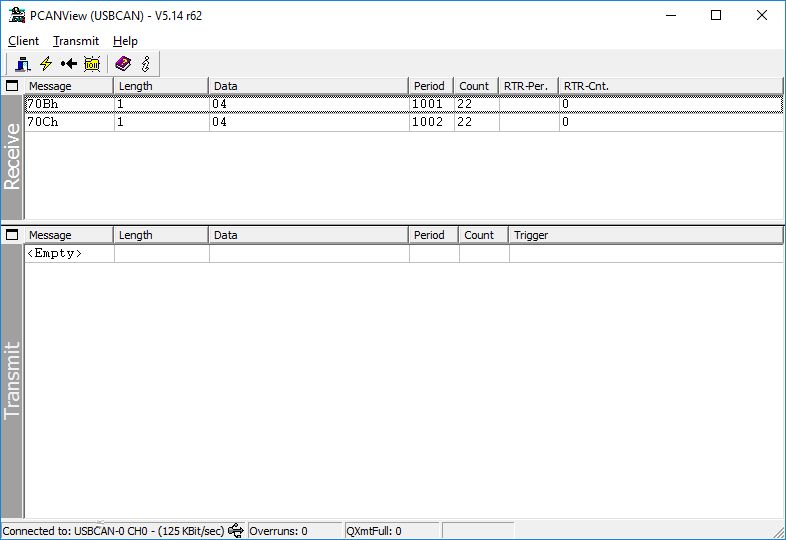Click the Transmit list Period column header
The height and width of the screenshot is (540, 786).
(x=434, y=235)
